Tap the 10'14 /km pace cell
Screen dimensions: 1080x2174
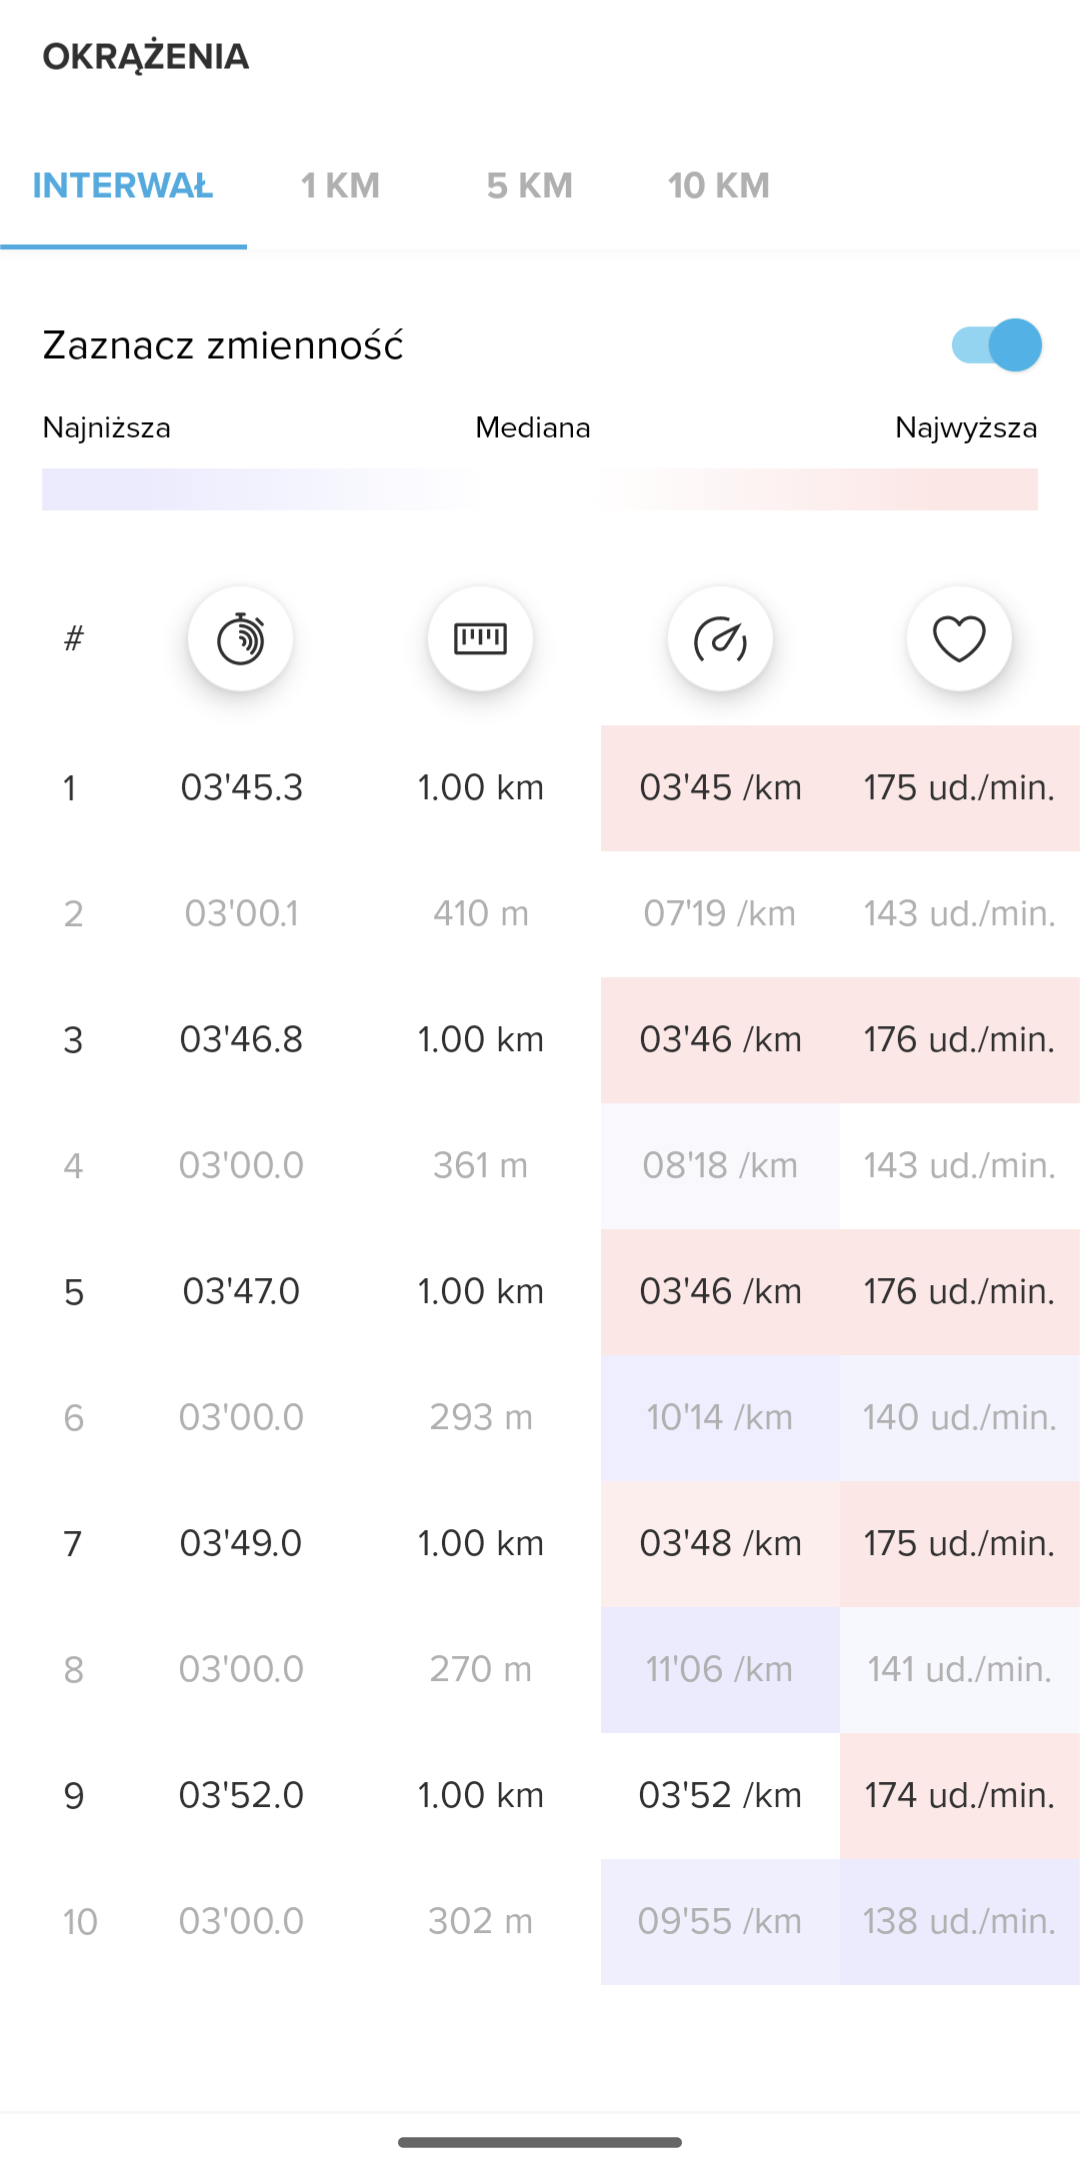[x=720, y=1418]
